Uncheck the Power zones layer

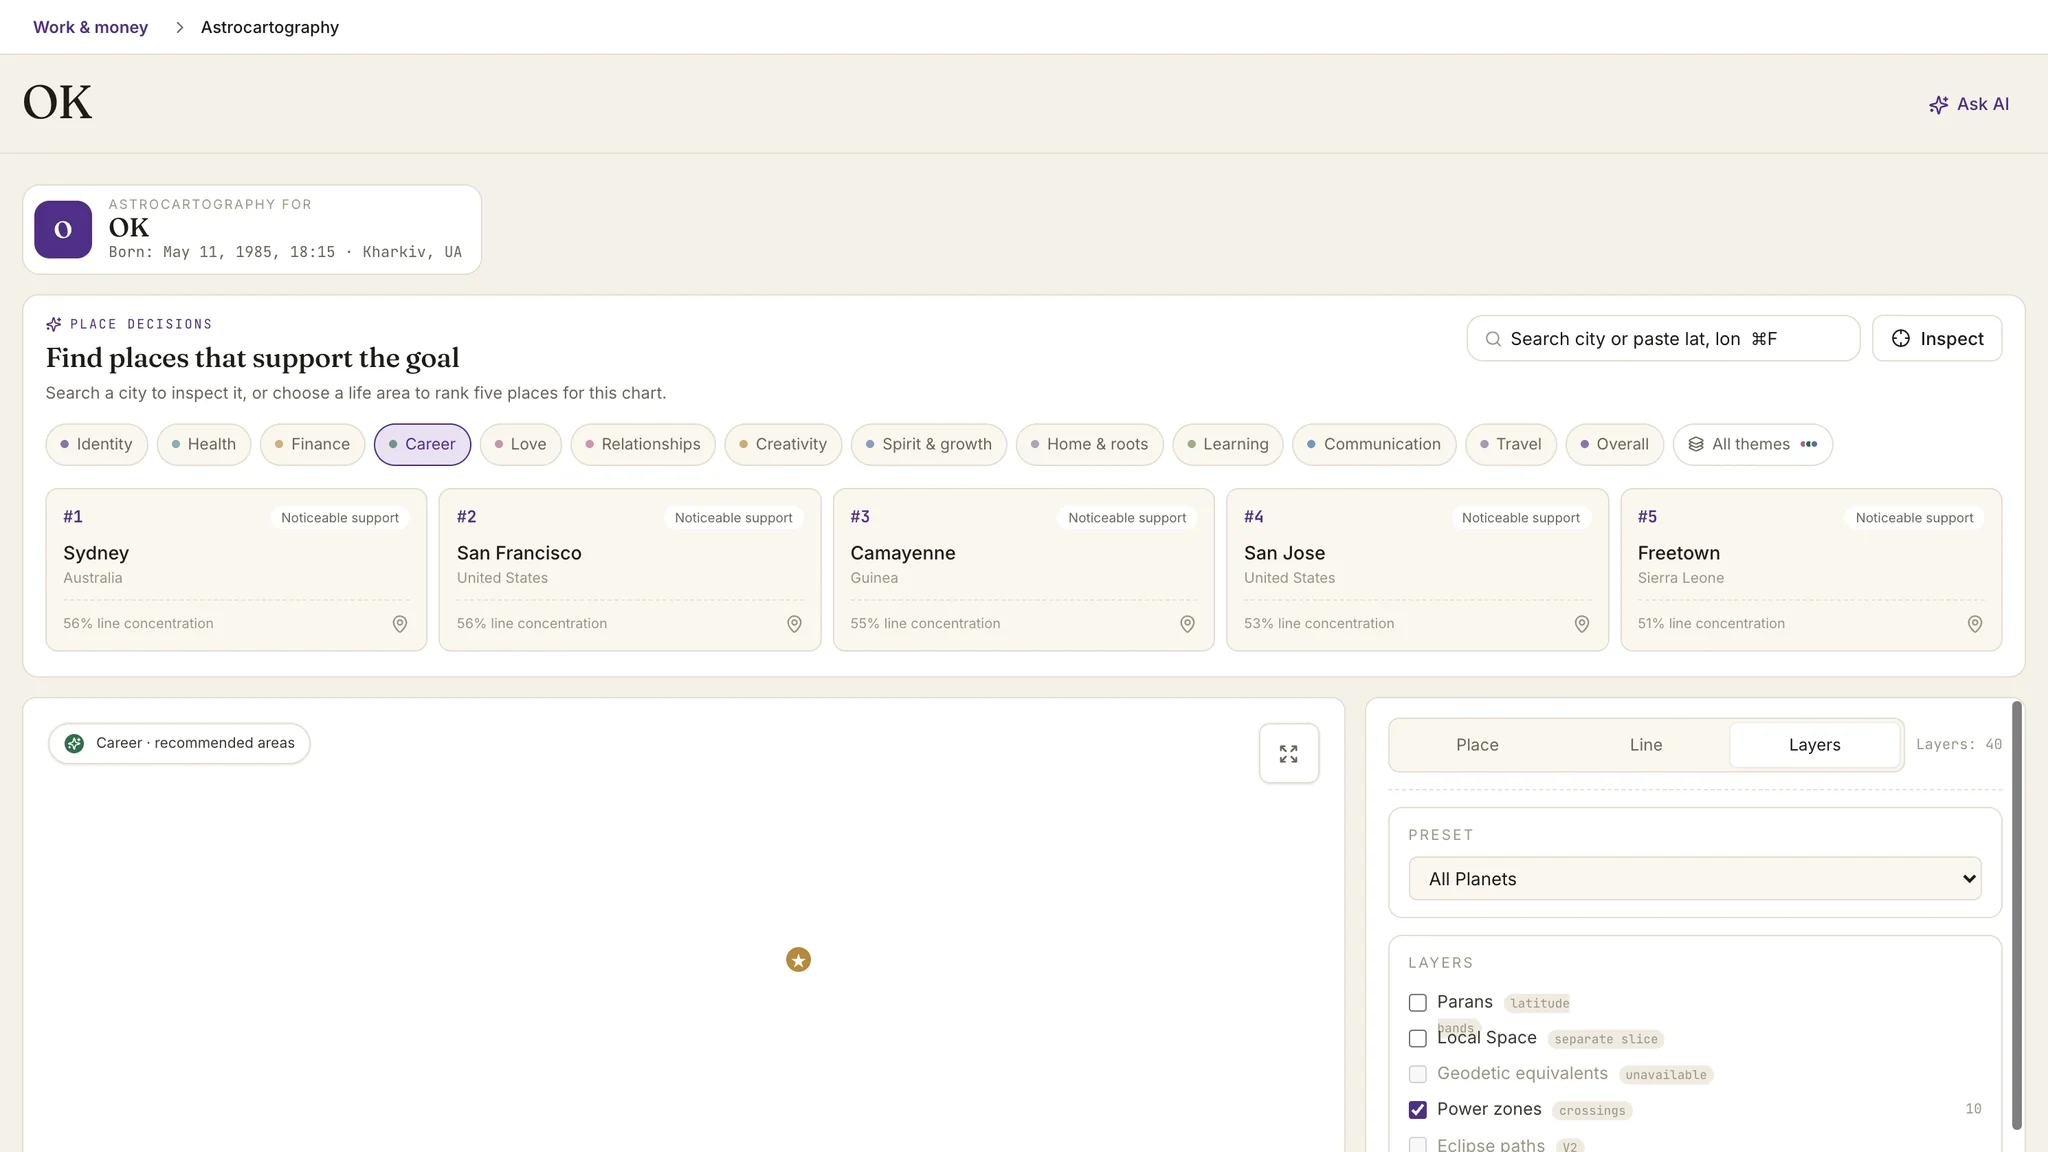1418,1110
